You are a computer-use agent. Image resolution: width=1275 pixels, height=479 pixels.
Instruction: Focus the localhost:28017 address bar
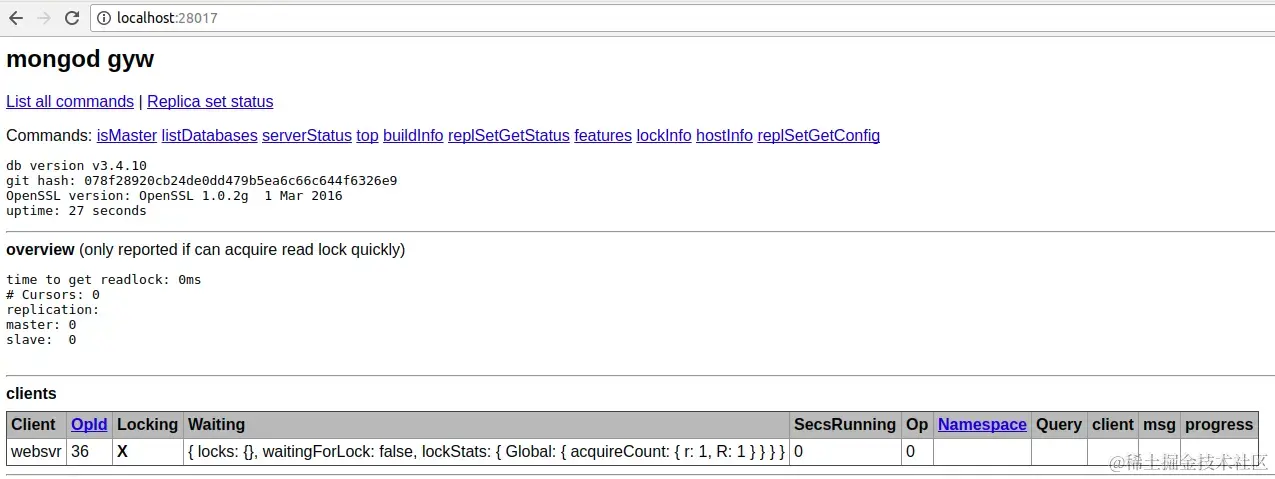click(x=683, y=18)
